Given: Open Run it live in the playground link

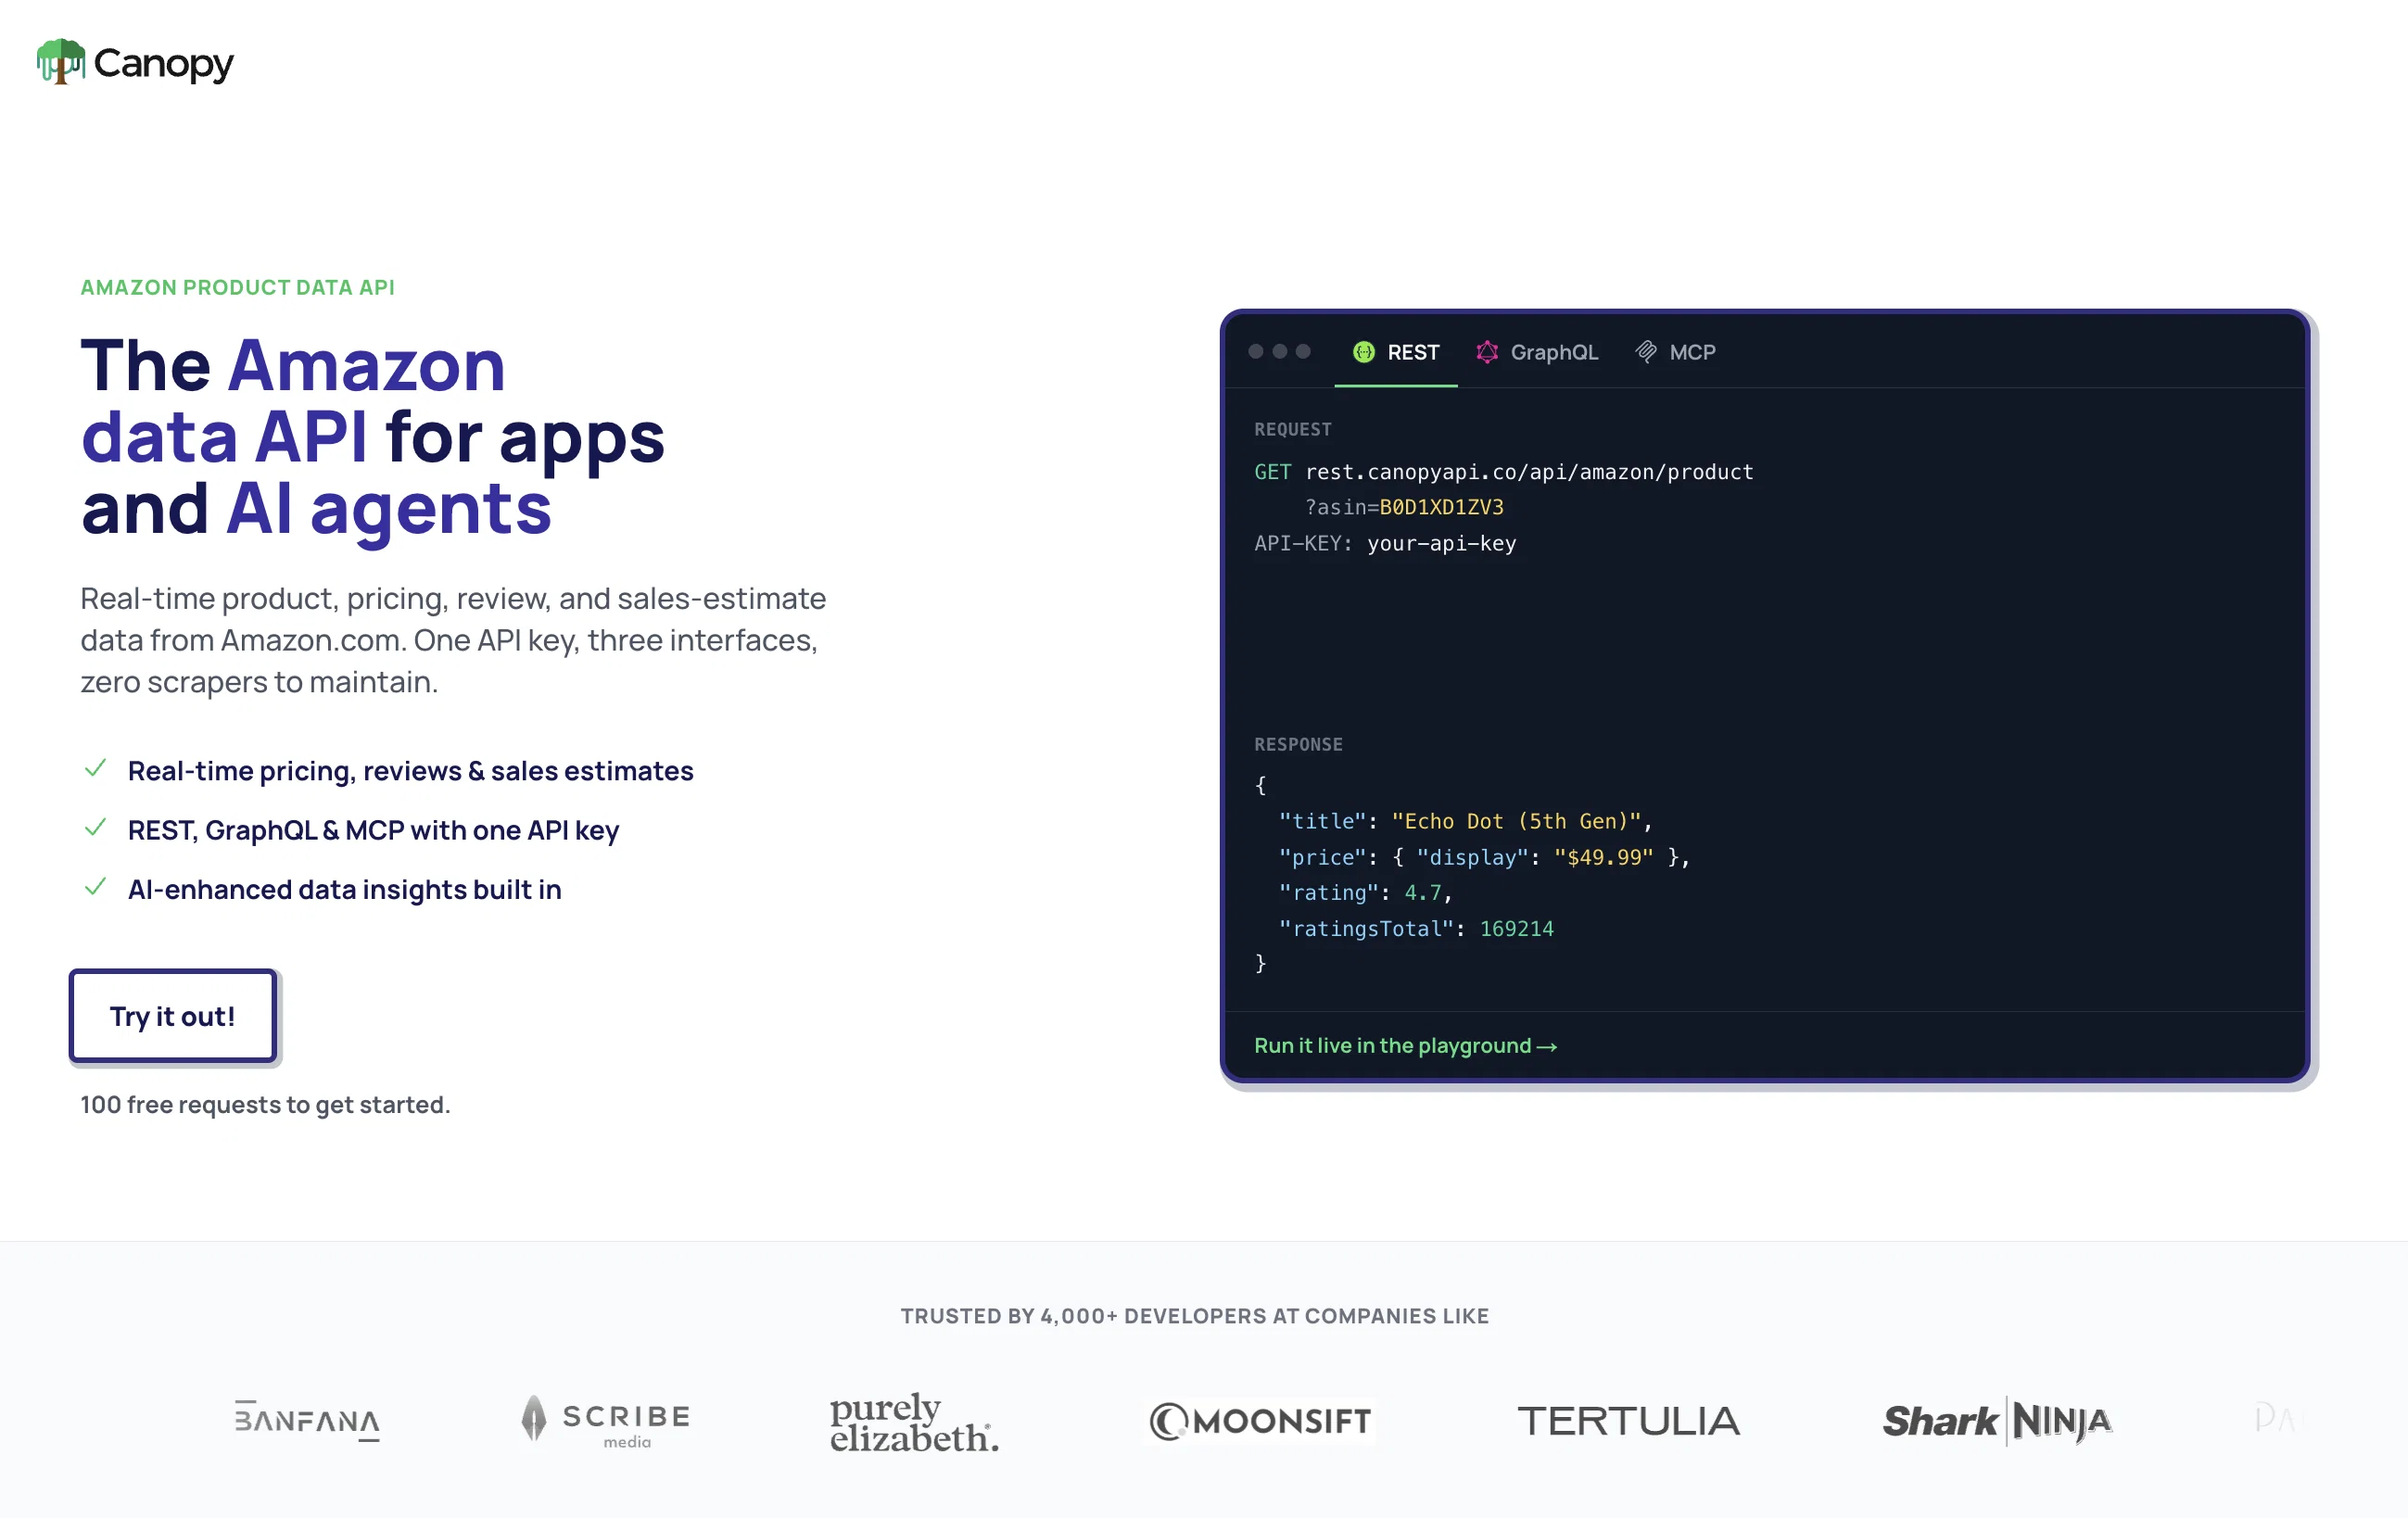Looking at the screenshot, I should [x=1405, y=1046].
